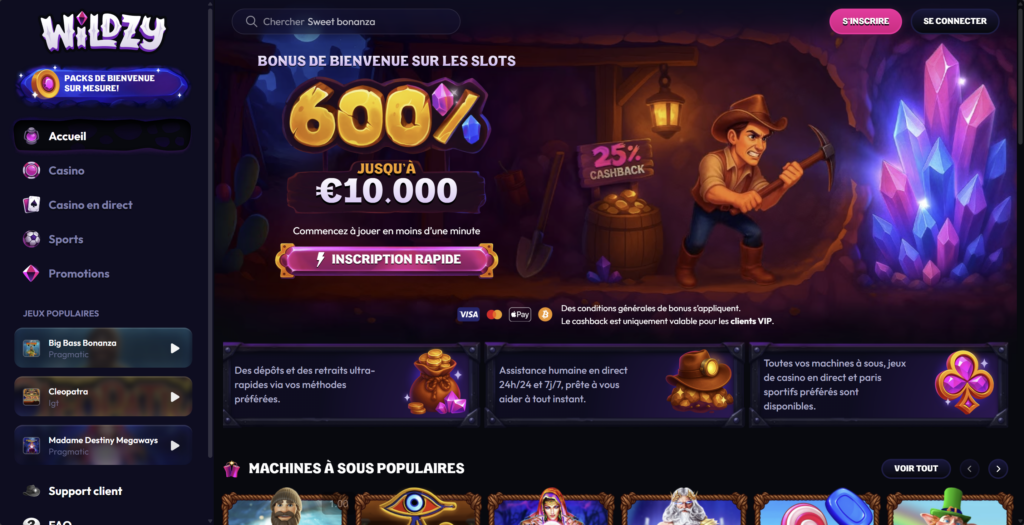
Task: Show previous popular slot machines
Action: (x=969, y=468)
